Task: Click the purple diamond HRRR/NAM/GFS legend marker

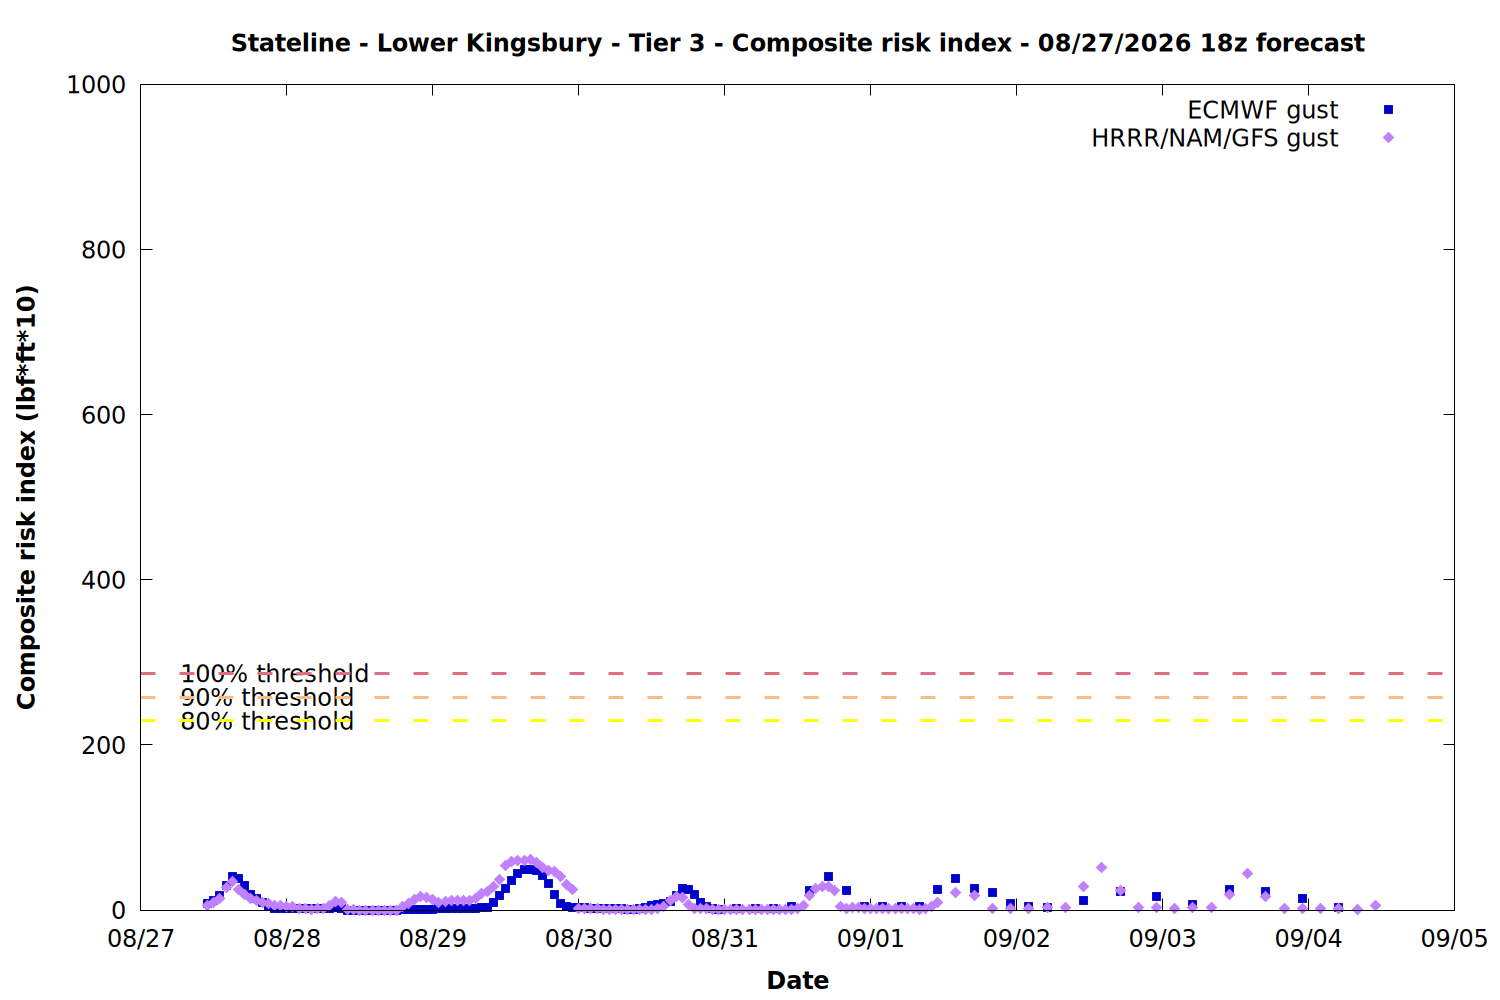Action: pyautogui.click(x=1388, y=138)
